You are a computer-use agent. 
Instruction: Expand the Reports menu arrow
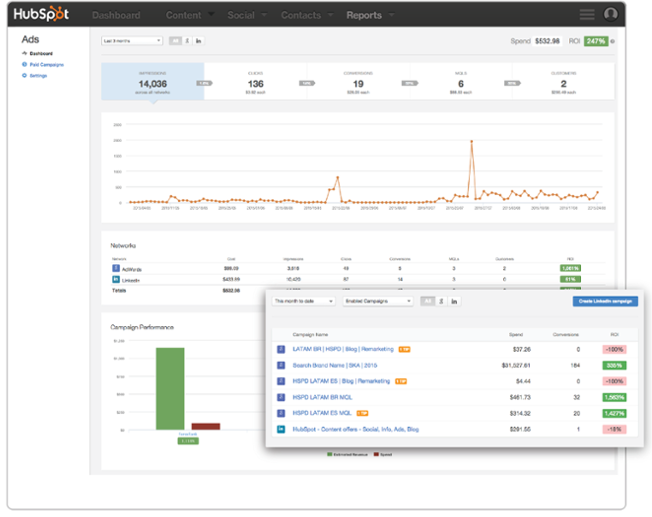[391, 15]
